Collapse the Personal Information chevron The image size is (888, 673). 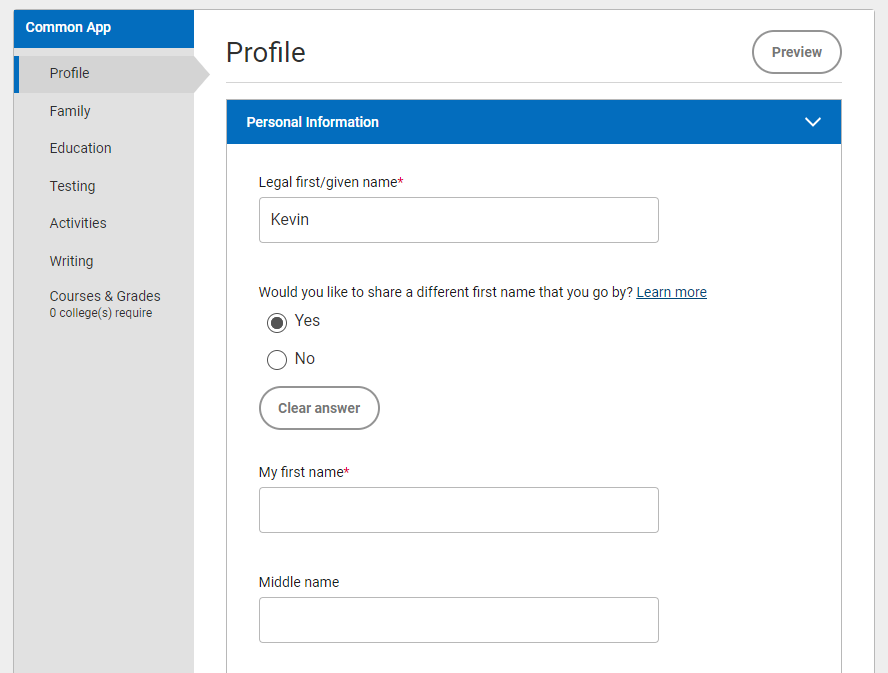[x=812, y=122]
